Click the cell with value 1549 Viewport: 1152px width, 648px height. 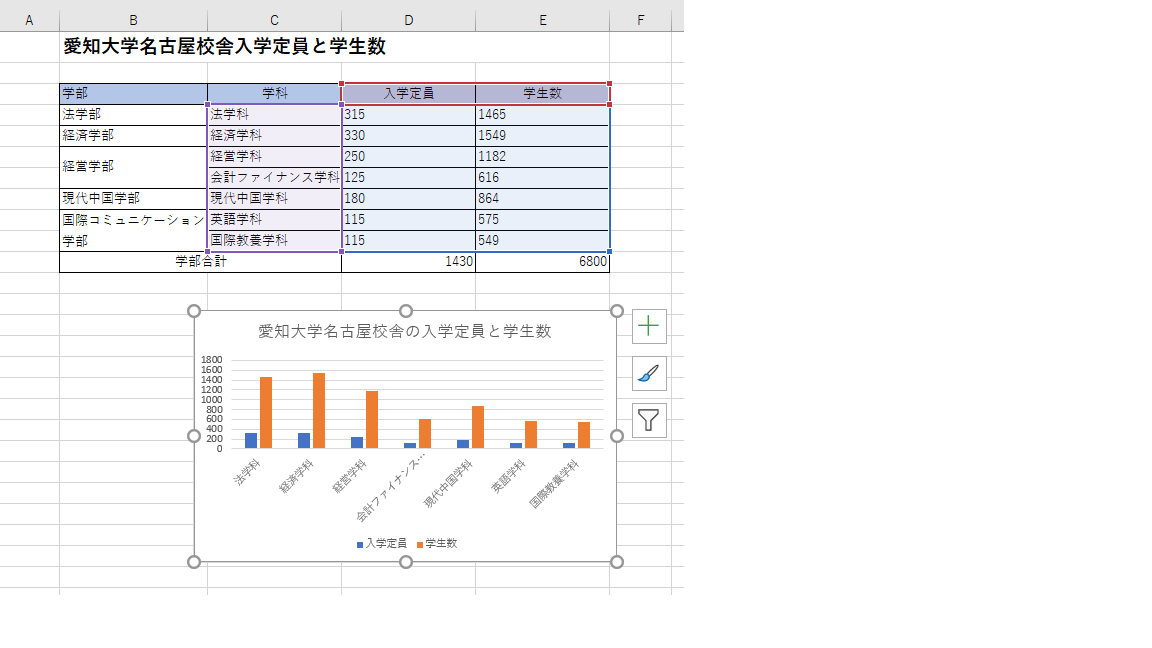[542, 135]
